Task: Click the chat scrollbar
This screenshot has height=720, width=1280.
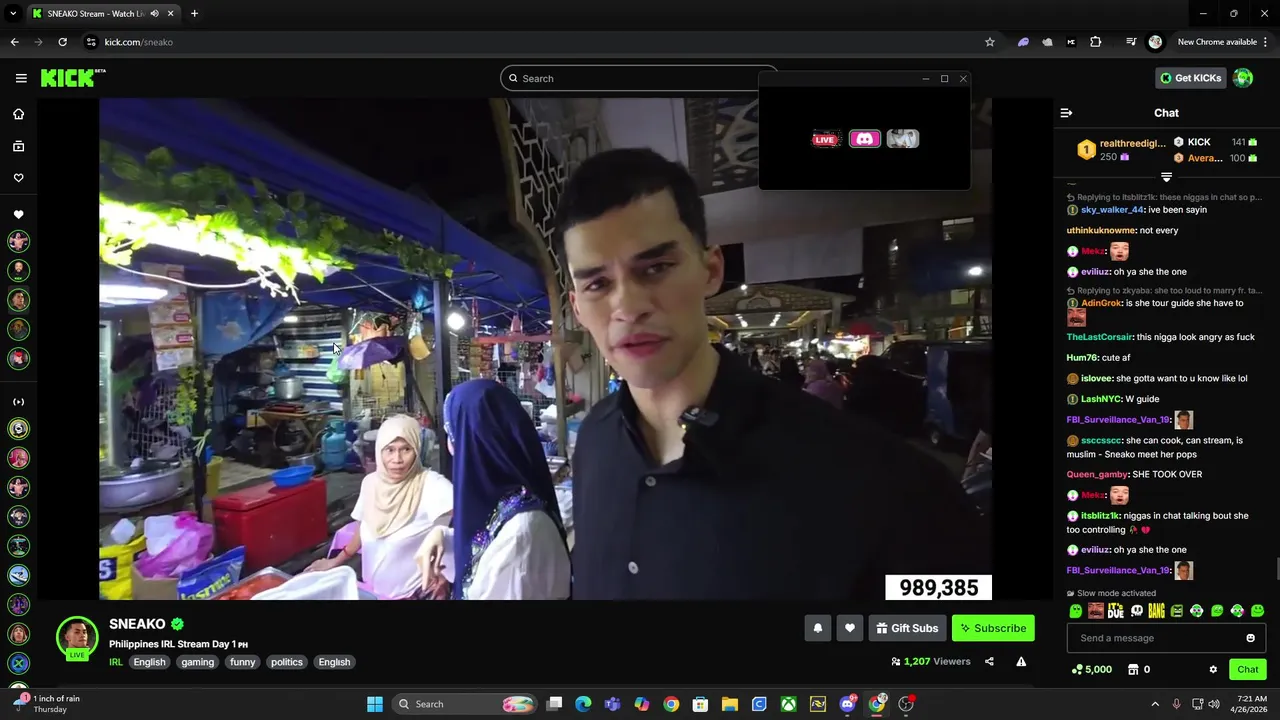Action: pyautogui.click(x=1276, y=570)
